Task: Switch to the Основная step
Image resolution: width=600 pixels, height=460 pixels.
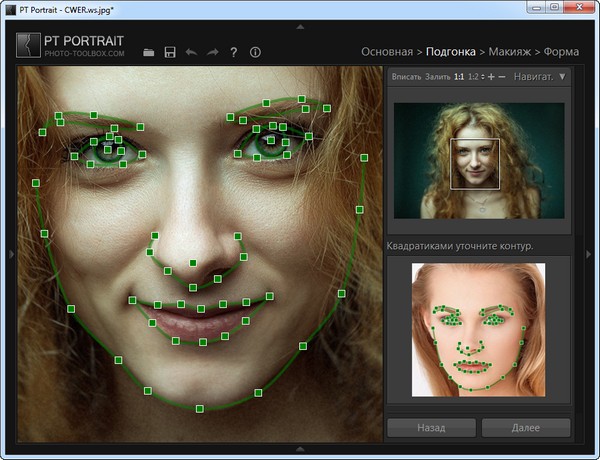Action: point(386,51)
